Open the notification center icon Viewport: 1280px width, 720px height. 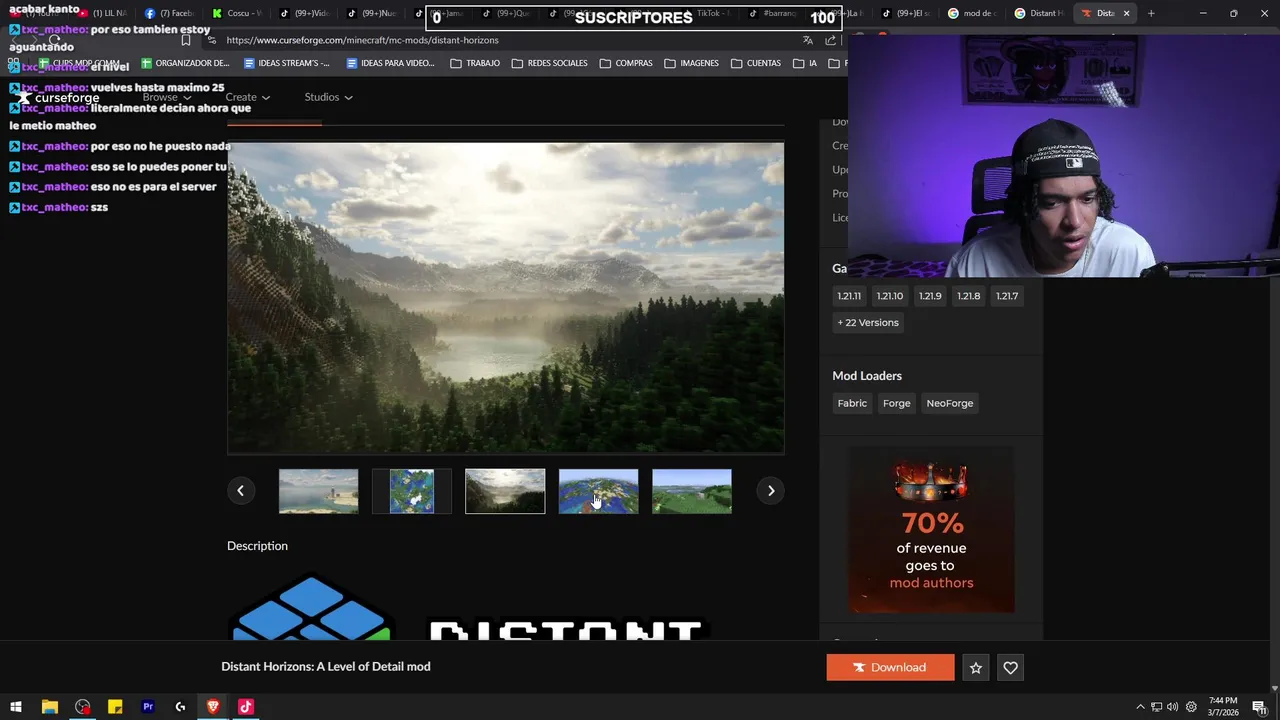[x=1259, y=707]
